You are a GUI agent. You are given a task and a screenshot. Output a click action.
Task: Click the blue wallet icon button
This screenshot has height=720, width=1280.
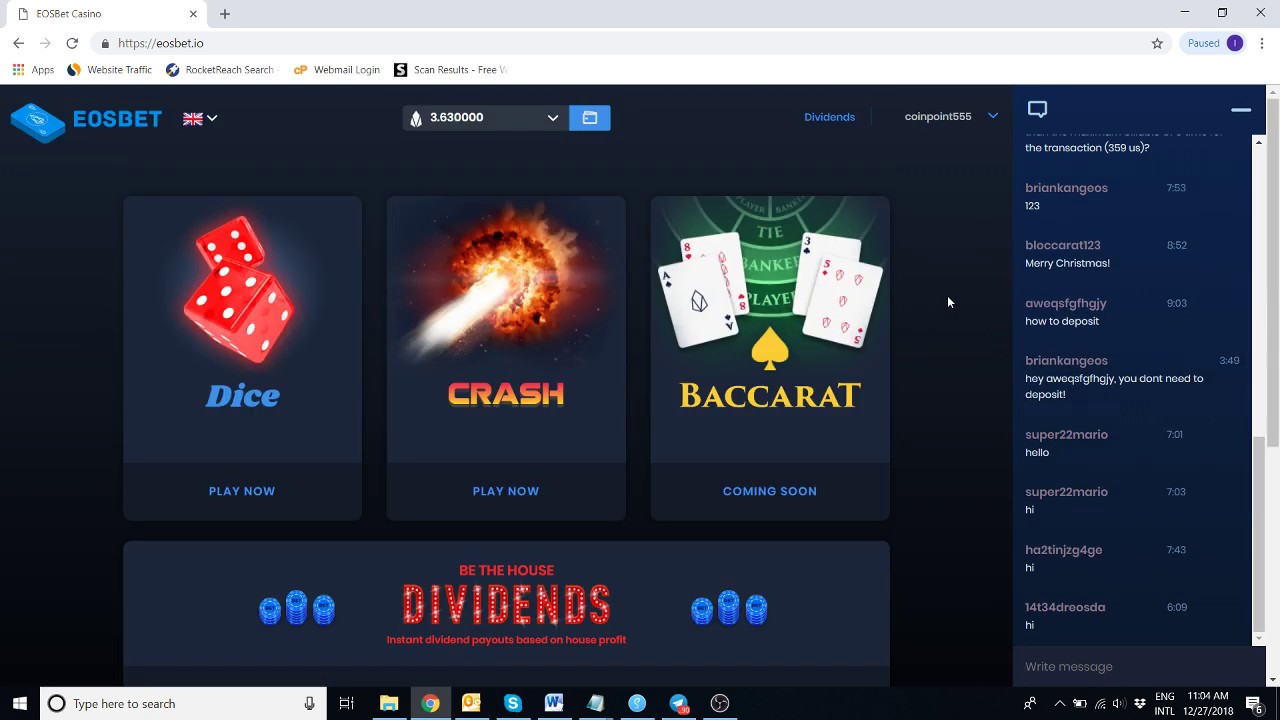point(590,118)
